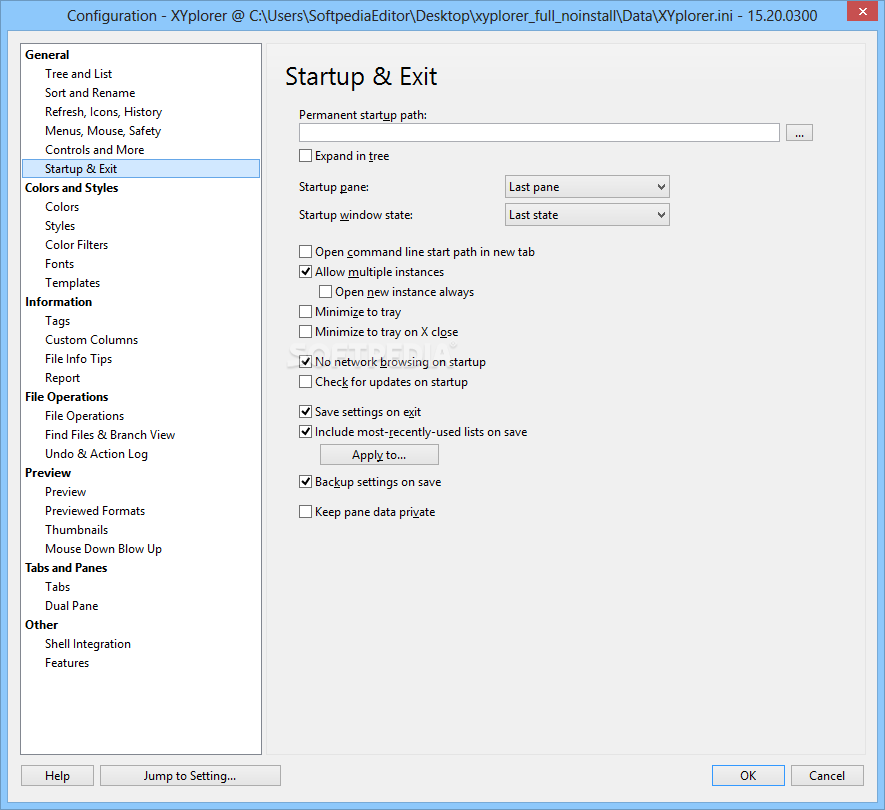The height and width of the screenshot is (810, 885).
Task: Go to Find Files & Branch View
Action: tap(110, 435)
